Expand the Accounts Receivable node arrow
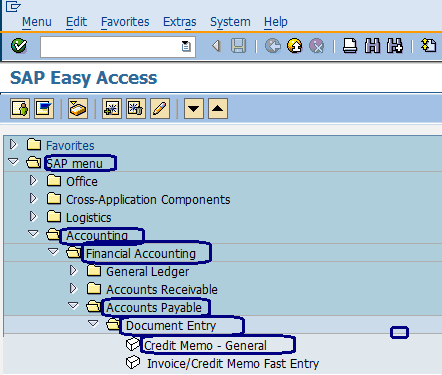This screenshot has height=375, width=442. [x=73, y=289]
